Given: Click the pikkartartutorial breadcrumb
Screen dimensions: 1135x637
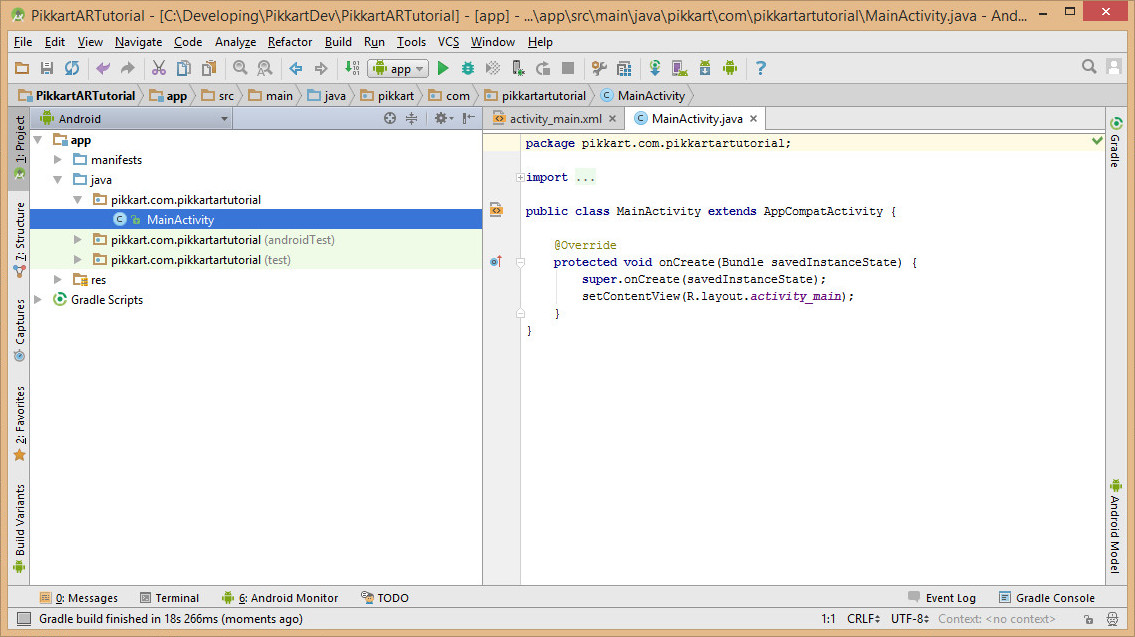Looking at the screenshot, I should pyautogui.click(x=535, y=96).
